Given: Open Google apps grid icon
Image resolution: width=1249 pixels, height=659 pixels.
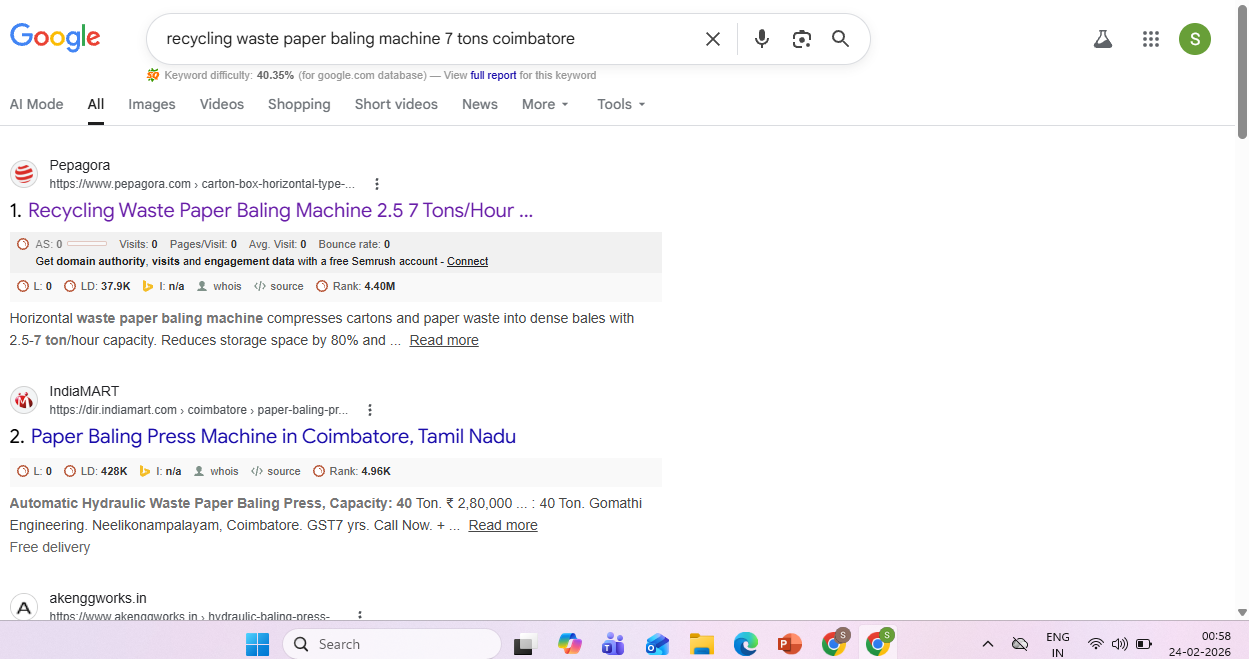Looking at the screenshot, I should click(1151, 39).
